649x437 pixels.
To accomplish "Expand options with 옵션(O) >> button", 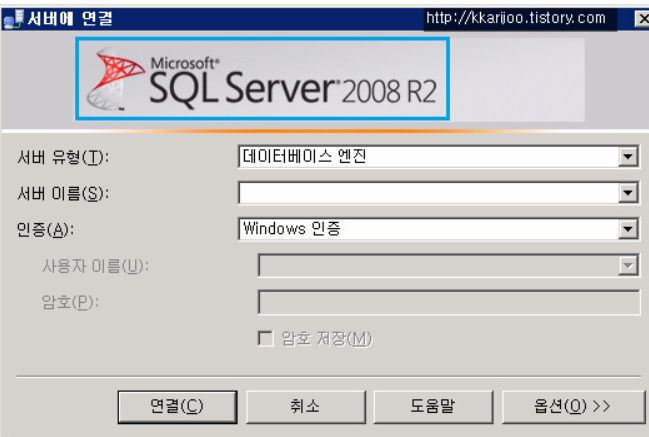I will pos(573,407).
